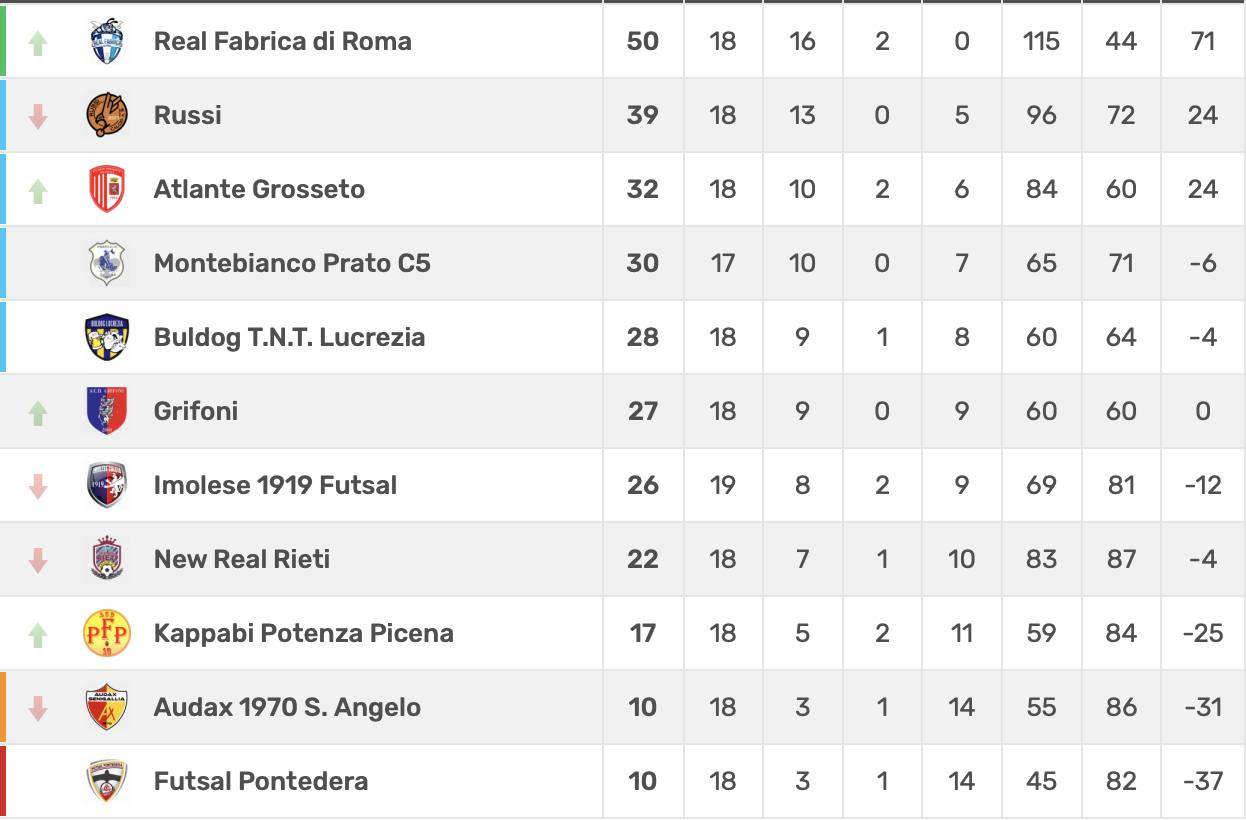
Task: Open the Kappabi Potenza Picena team link
Action: (x=303, y=633)
